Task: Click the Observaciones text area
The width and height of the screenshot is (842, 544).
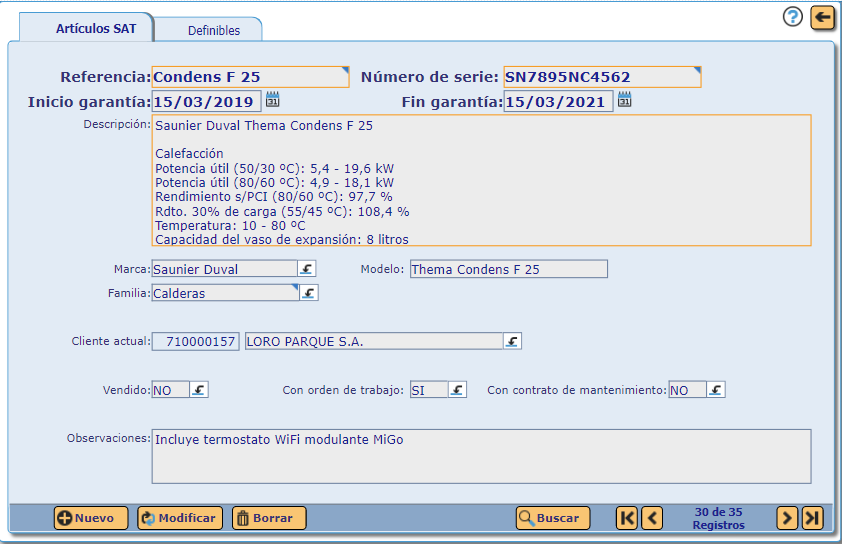Action: tap(481, 456)
